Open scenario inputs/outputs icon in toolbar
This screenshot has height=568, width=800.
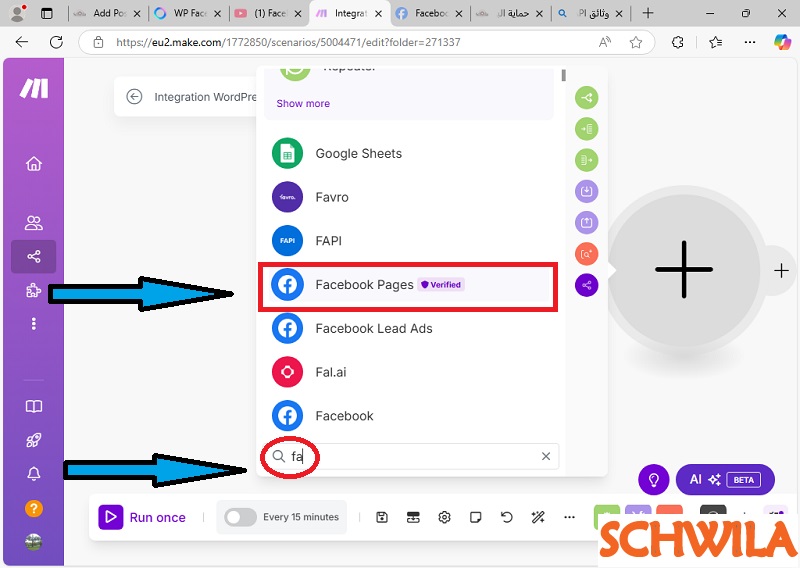coord(413,517)
